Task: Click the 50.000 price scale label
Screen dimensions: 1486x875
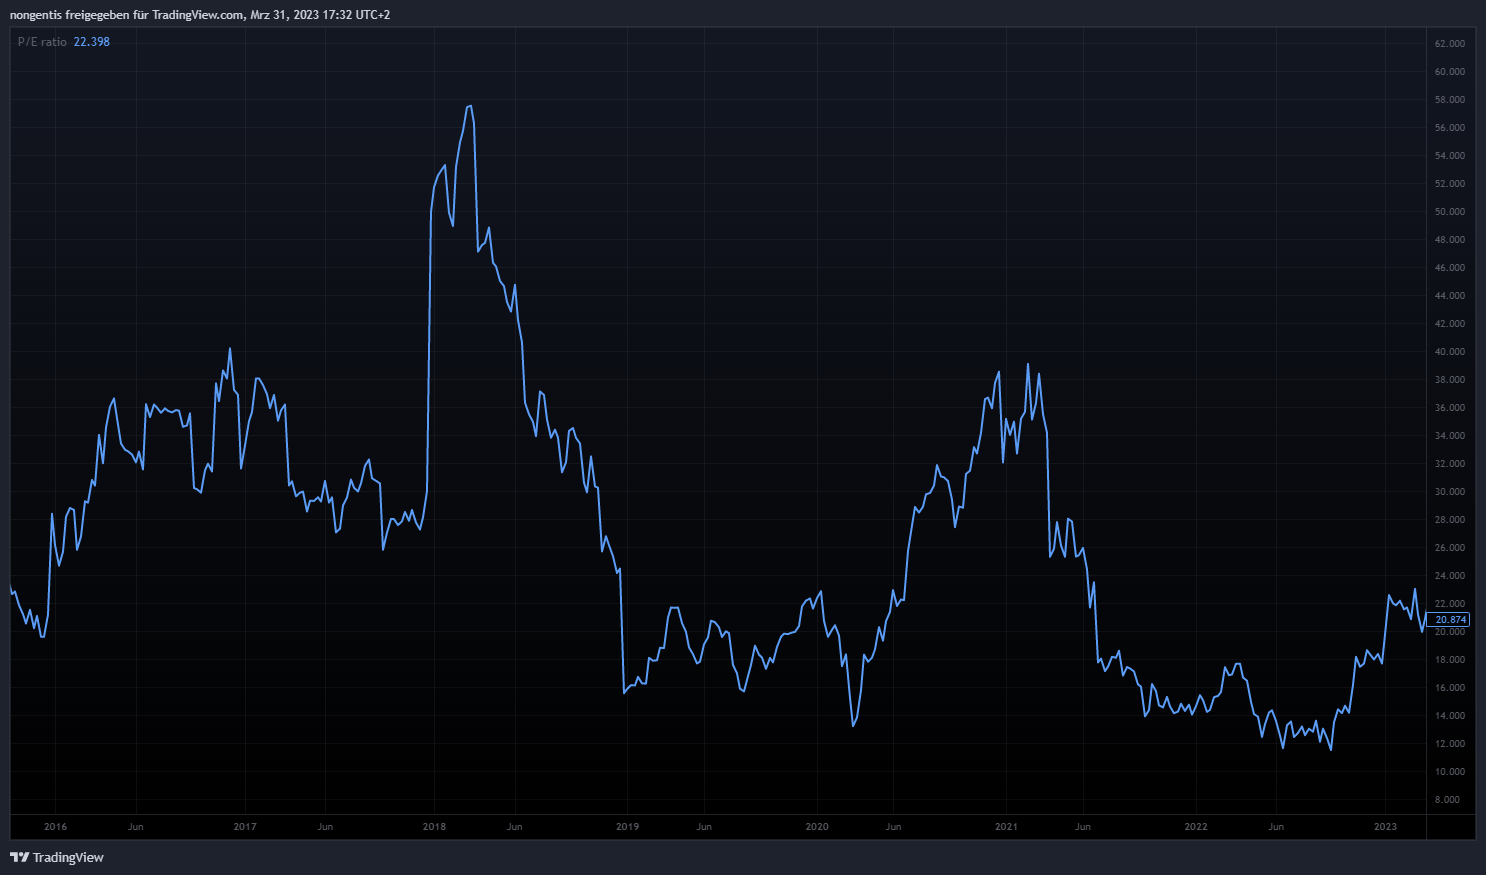Action: click(x=1449, y=212)
